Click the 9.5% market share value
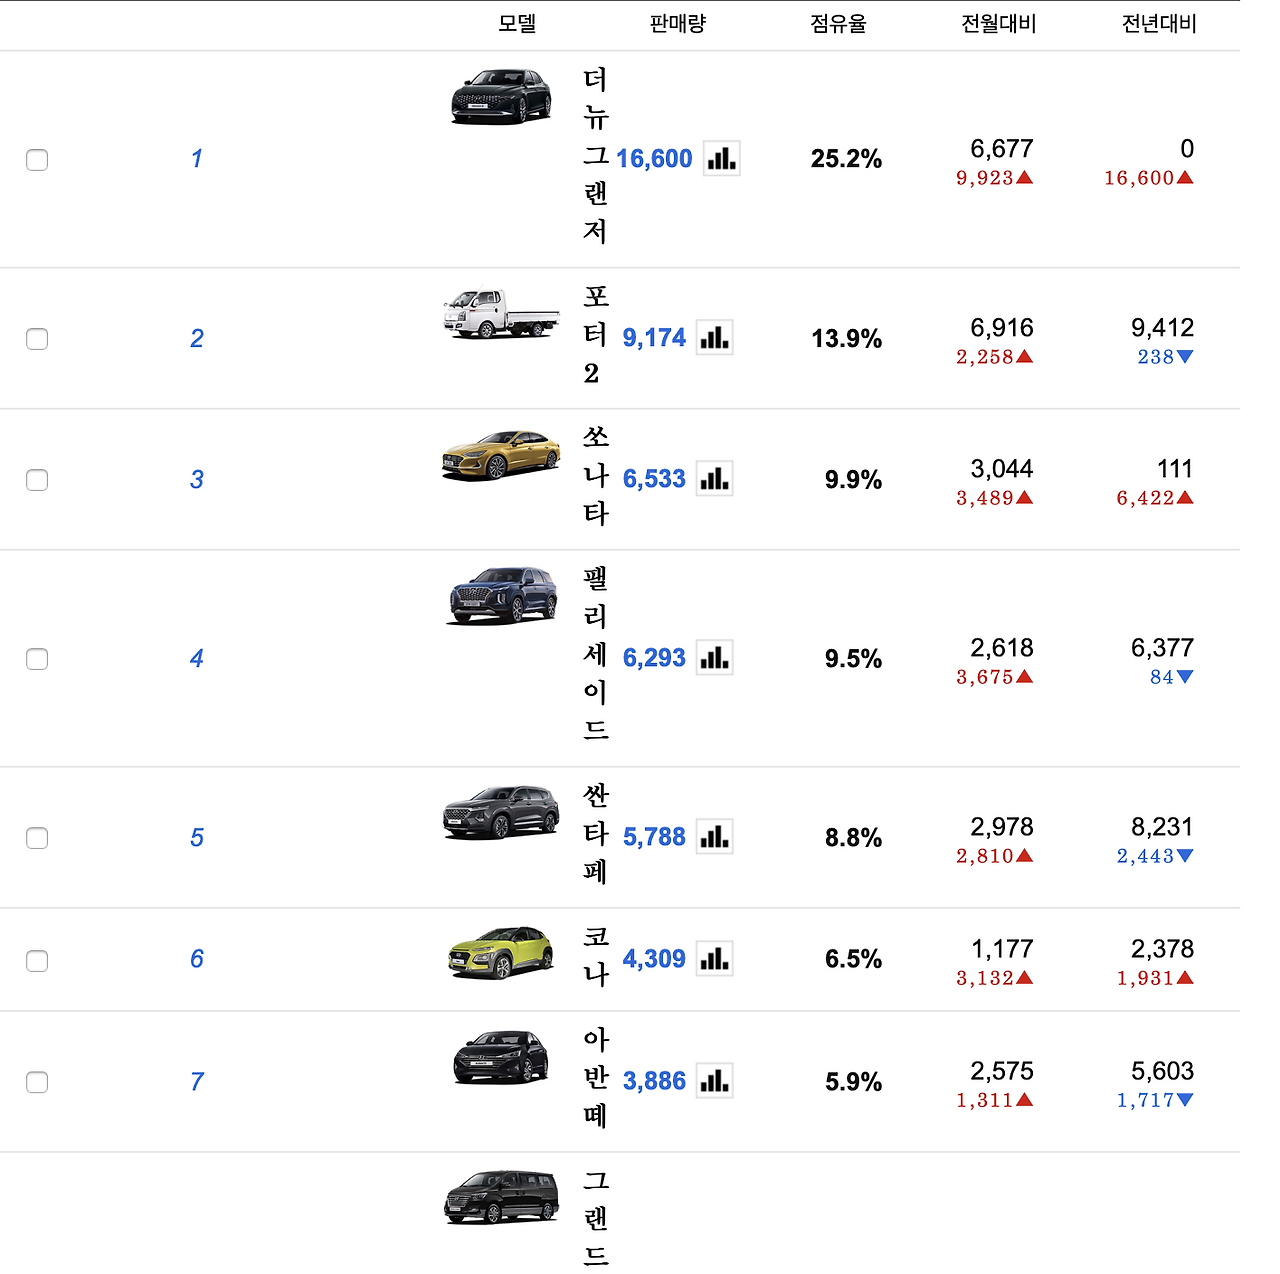This screenshot has width=1280, height=1274. 853,658
